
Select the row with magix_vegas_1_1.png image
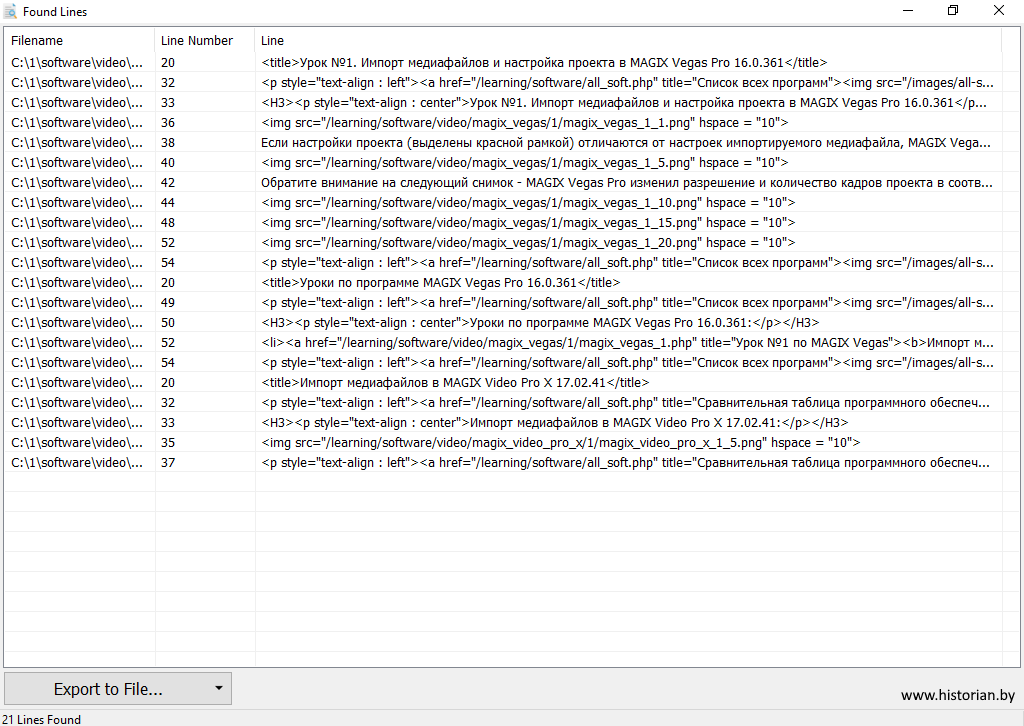[524, 122]
